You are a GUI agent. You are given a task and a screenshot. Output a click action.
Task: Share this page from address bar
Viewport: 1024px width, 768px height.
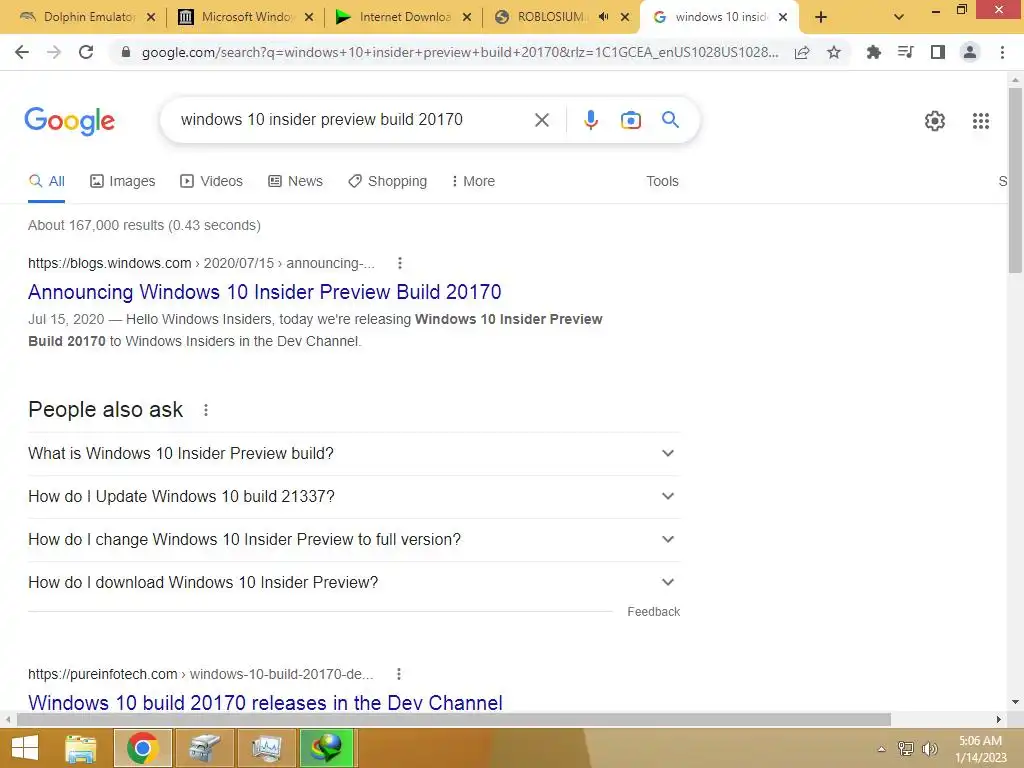(802, 52)
